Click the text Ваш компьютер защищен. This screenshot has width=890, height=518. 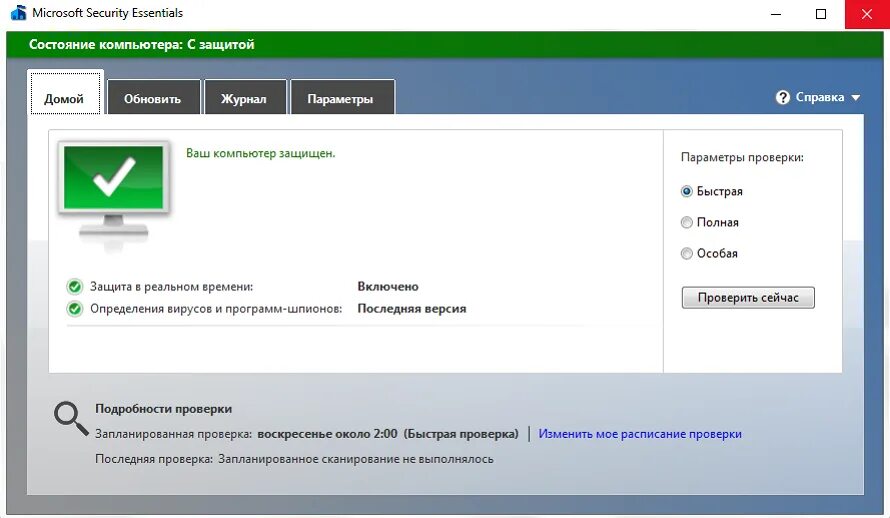(261, 153)
